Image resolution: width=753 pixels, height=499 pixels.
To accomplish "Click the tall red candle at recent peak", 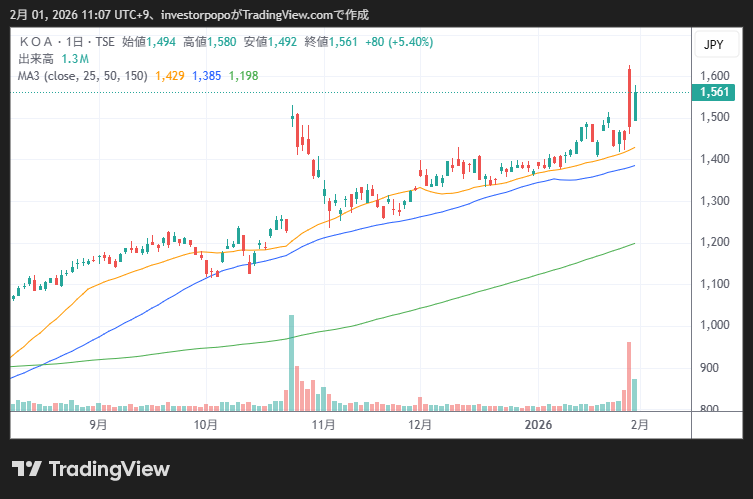I will point(629,97).
